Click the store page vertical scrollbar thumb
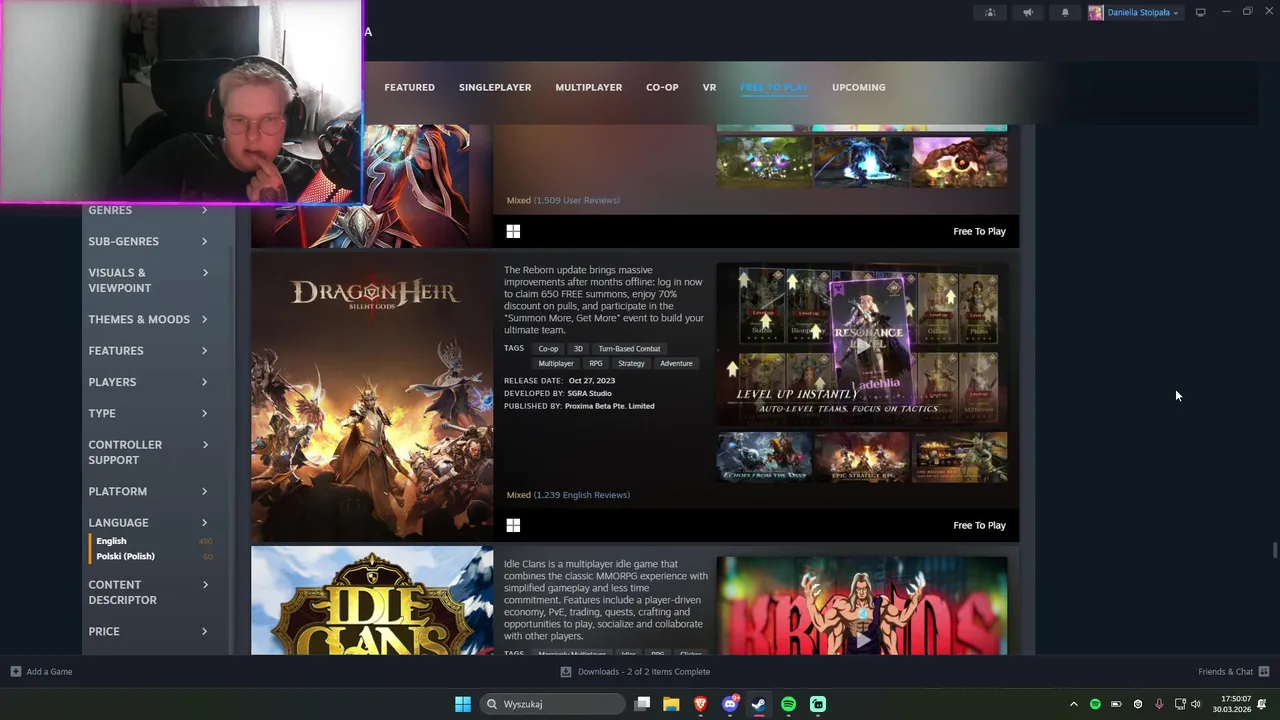 click(1274, 551)
